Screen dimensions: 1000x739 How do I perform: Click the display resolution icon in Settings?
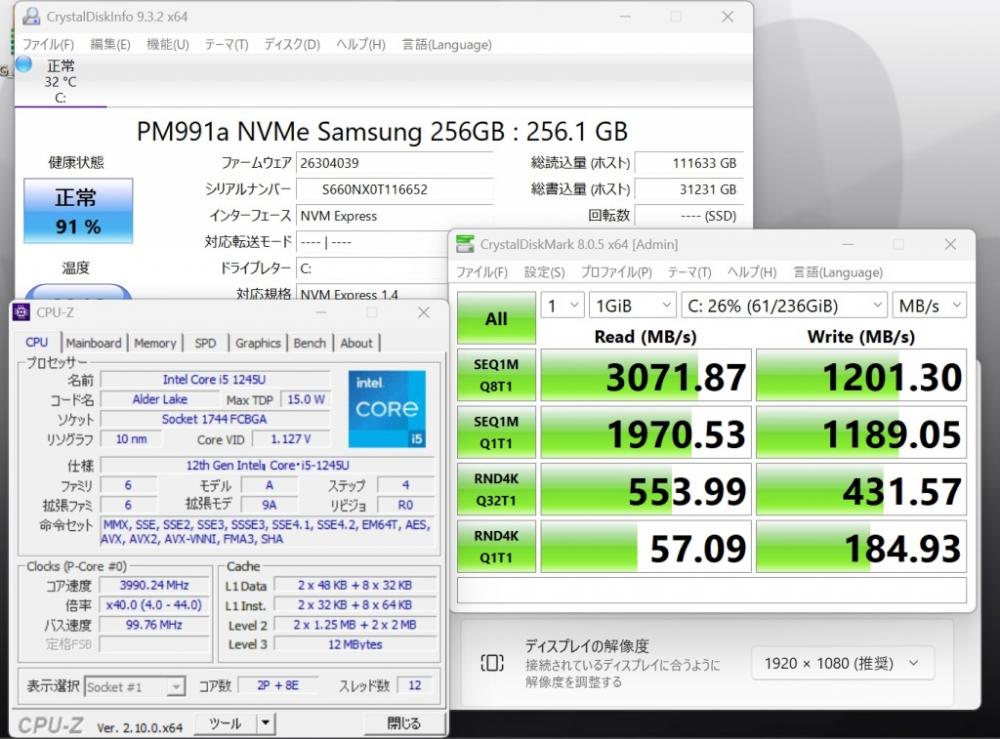pyautogui.click(x=492, y=663)
